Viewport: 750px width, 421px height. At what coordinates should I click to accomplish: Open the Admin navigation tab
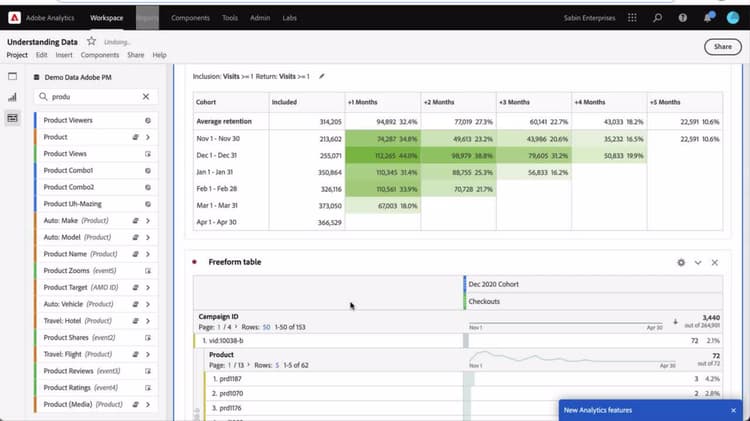coord(260,18)
